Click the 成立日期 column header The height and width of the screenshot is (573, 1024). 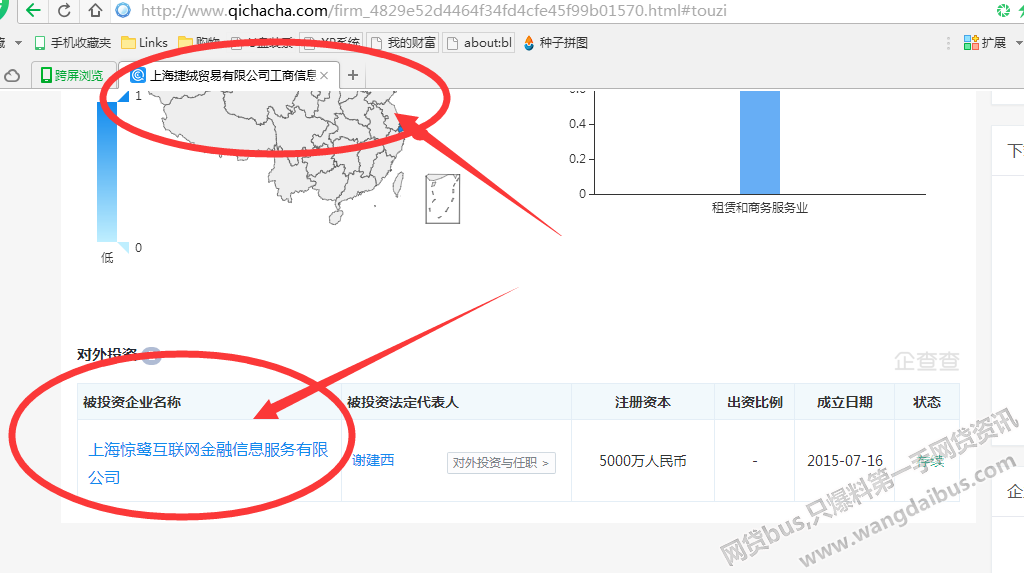pos(844,402)
